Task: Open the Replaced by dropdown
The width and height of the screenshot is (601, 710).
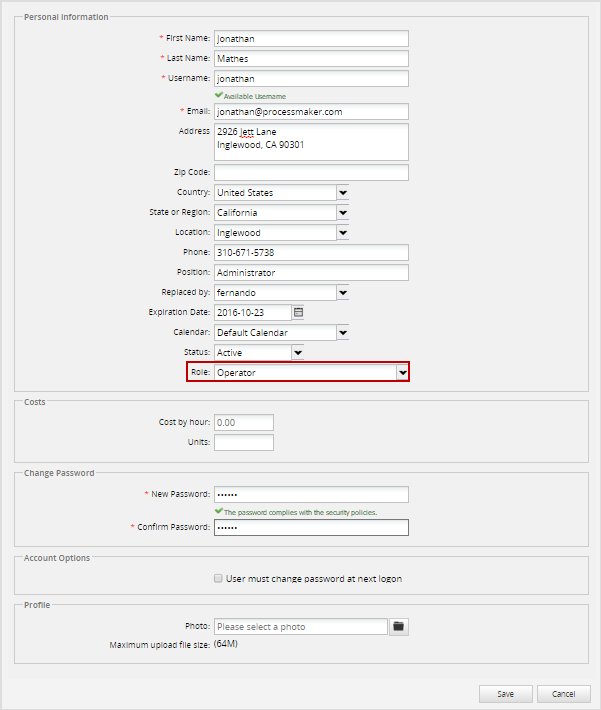Action: 342,293
